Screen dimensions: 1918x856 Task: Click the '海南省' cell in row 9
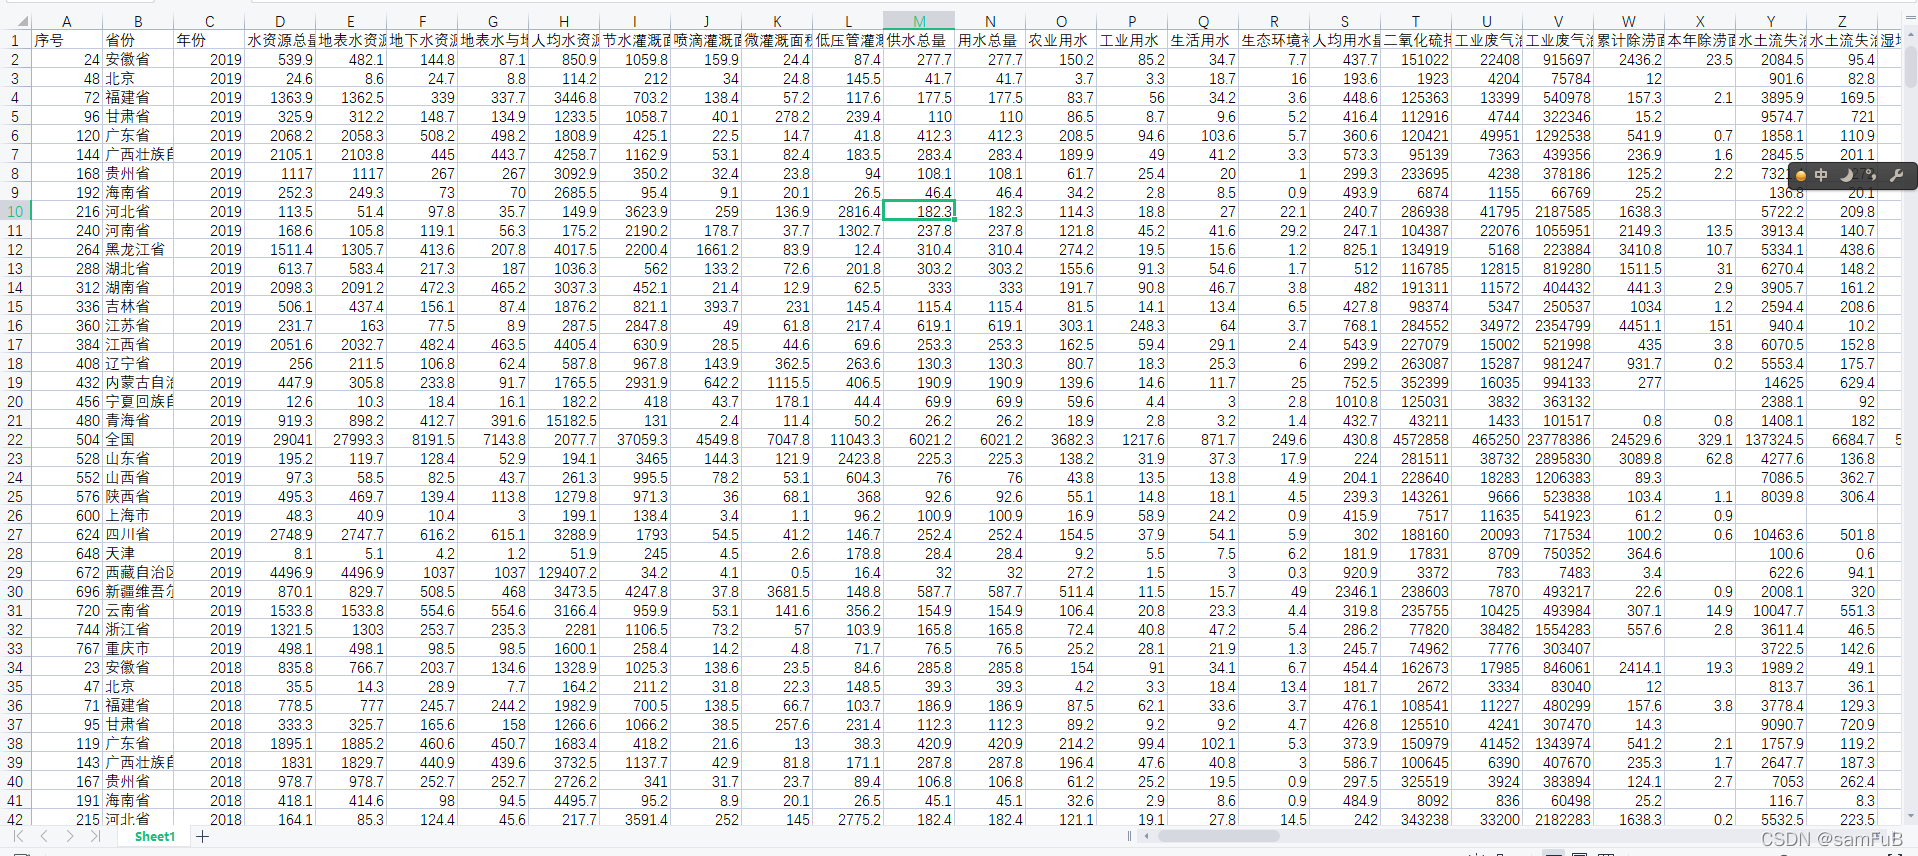pyautogui.click(x=138, y=192)
